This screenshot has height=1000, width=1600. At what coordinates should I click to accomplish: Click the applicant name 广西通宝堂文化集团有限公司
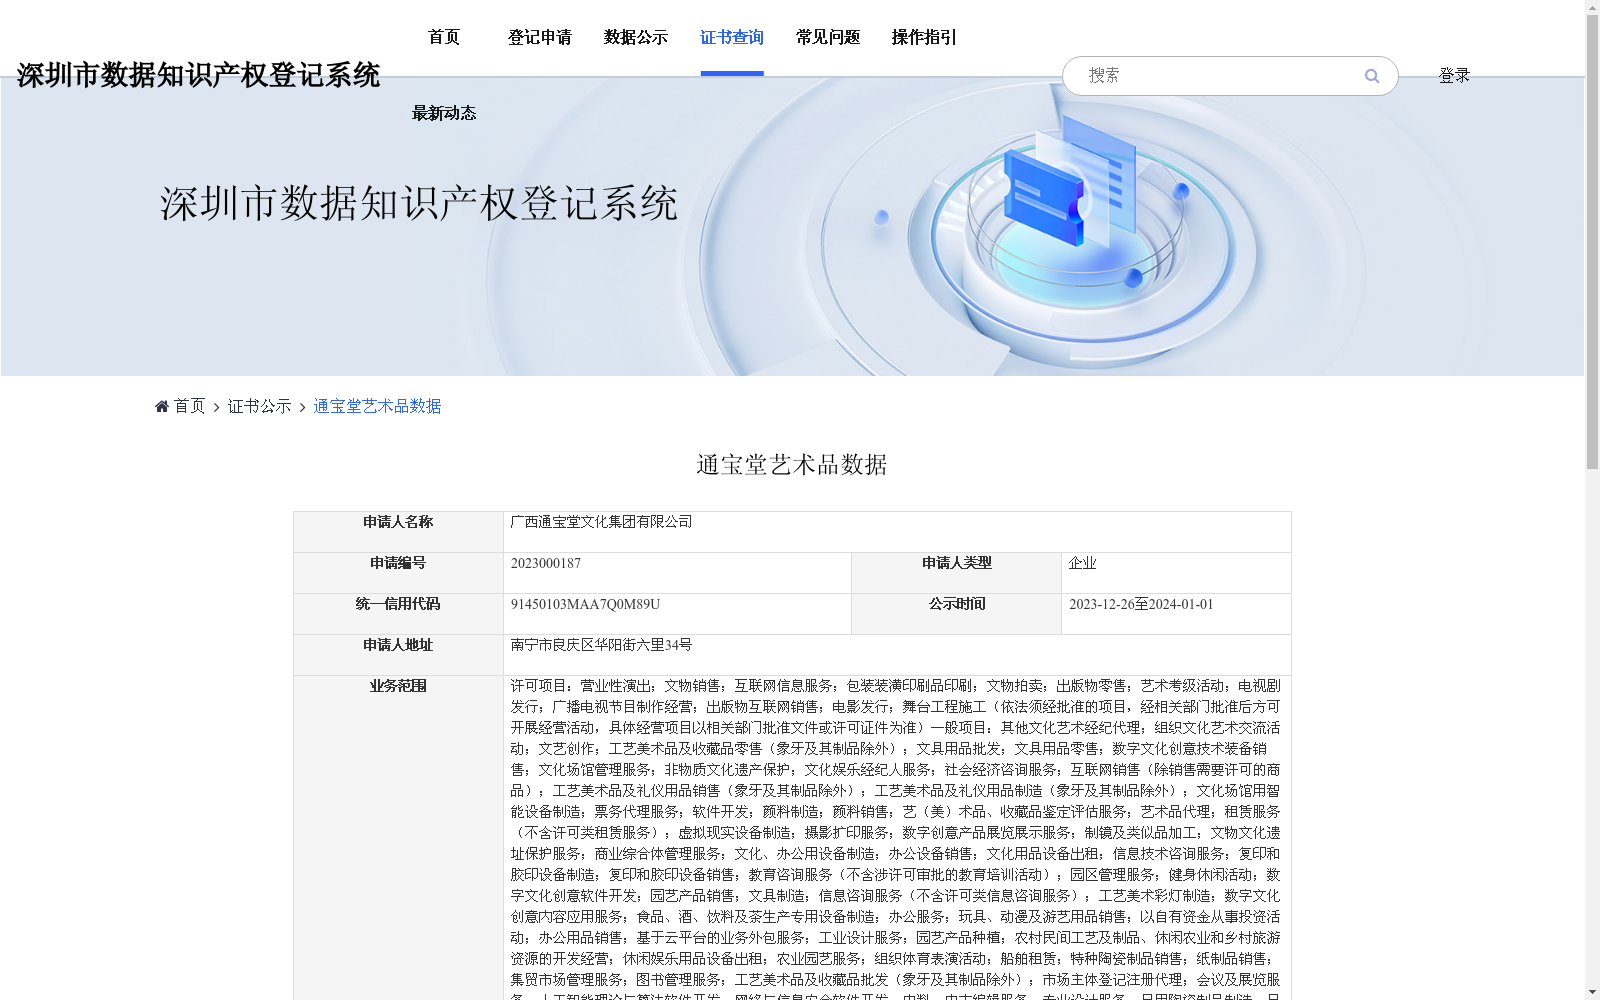point(601,522)
